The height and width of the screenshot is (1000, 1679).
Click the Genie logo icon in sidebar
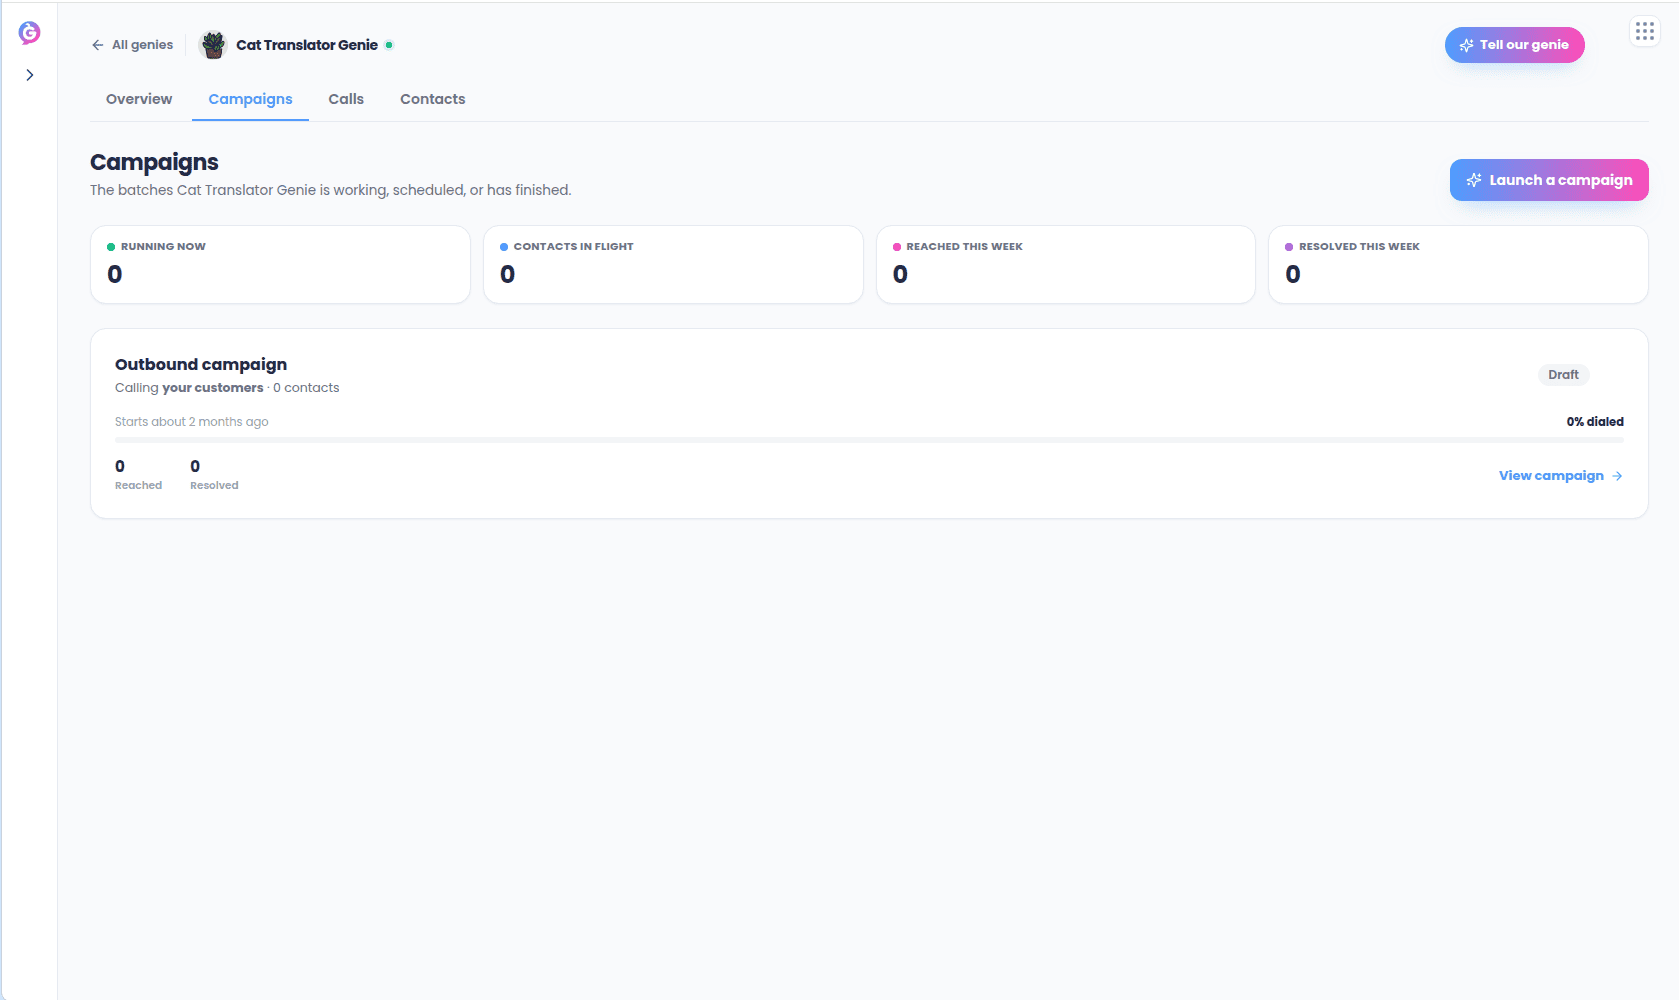pos(30,33)
